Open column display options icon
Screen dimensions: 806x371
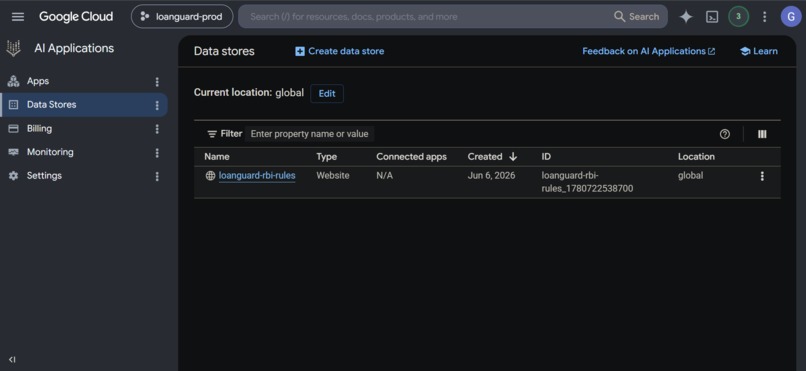(x=762, y=134)
